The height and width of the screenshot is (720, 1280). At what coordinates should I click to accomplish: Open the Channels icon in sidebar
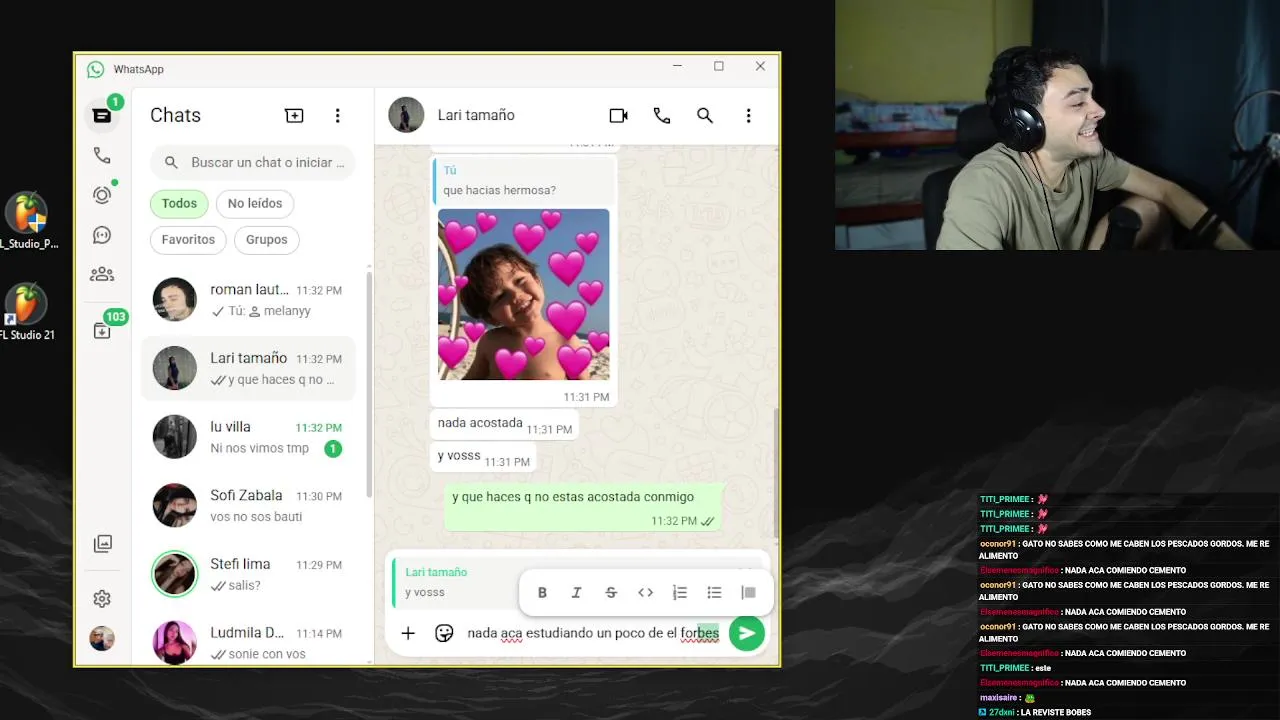(102, 235)
